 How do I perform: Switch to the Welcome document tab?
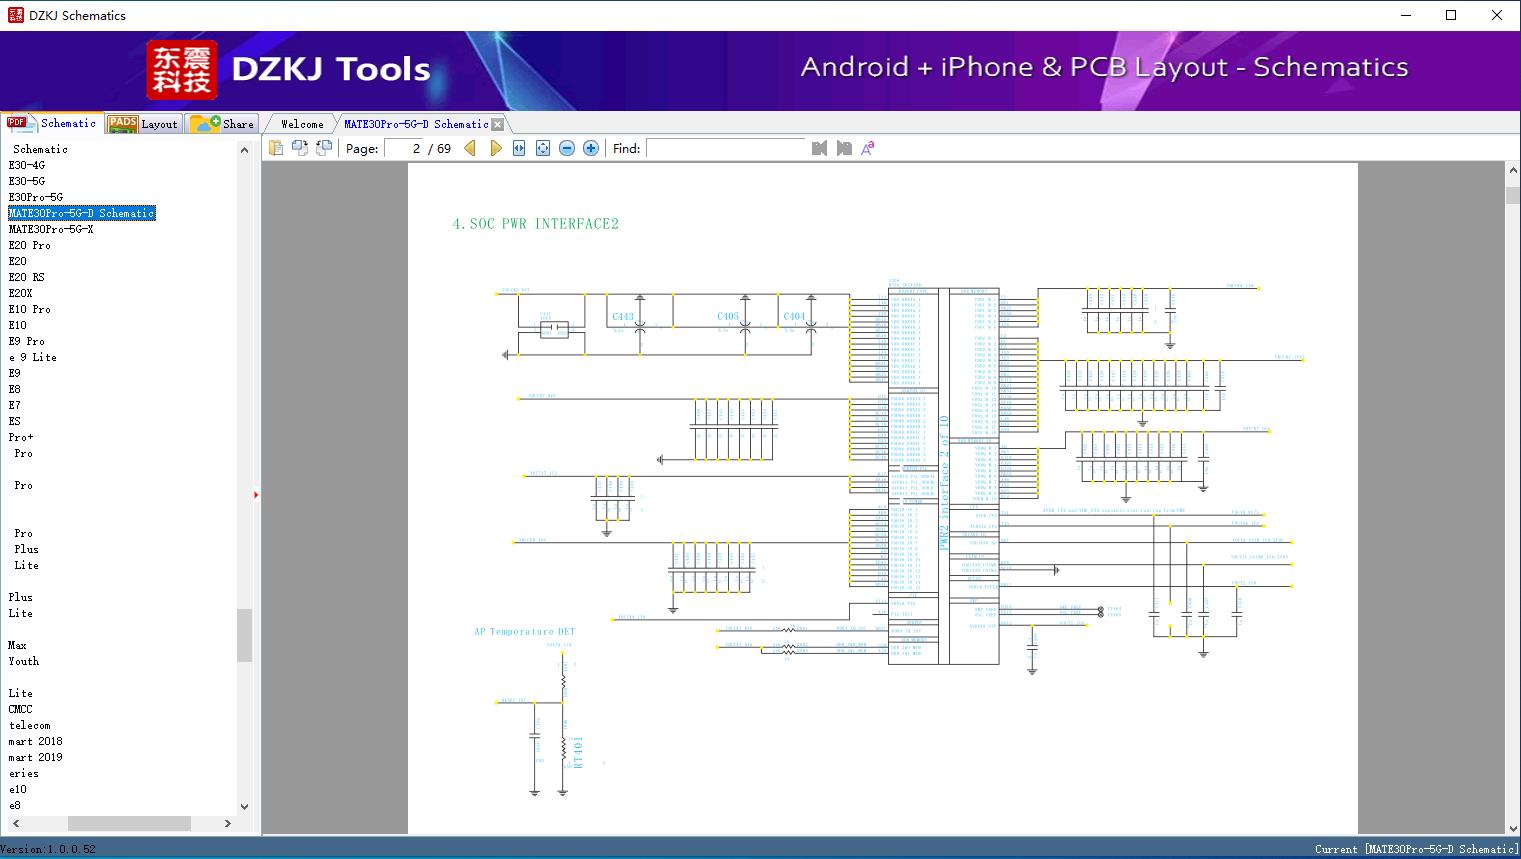302,124
